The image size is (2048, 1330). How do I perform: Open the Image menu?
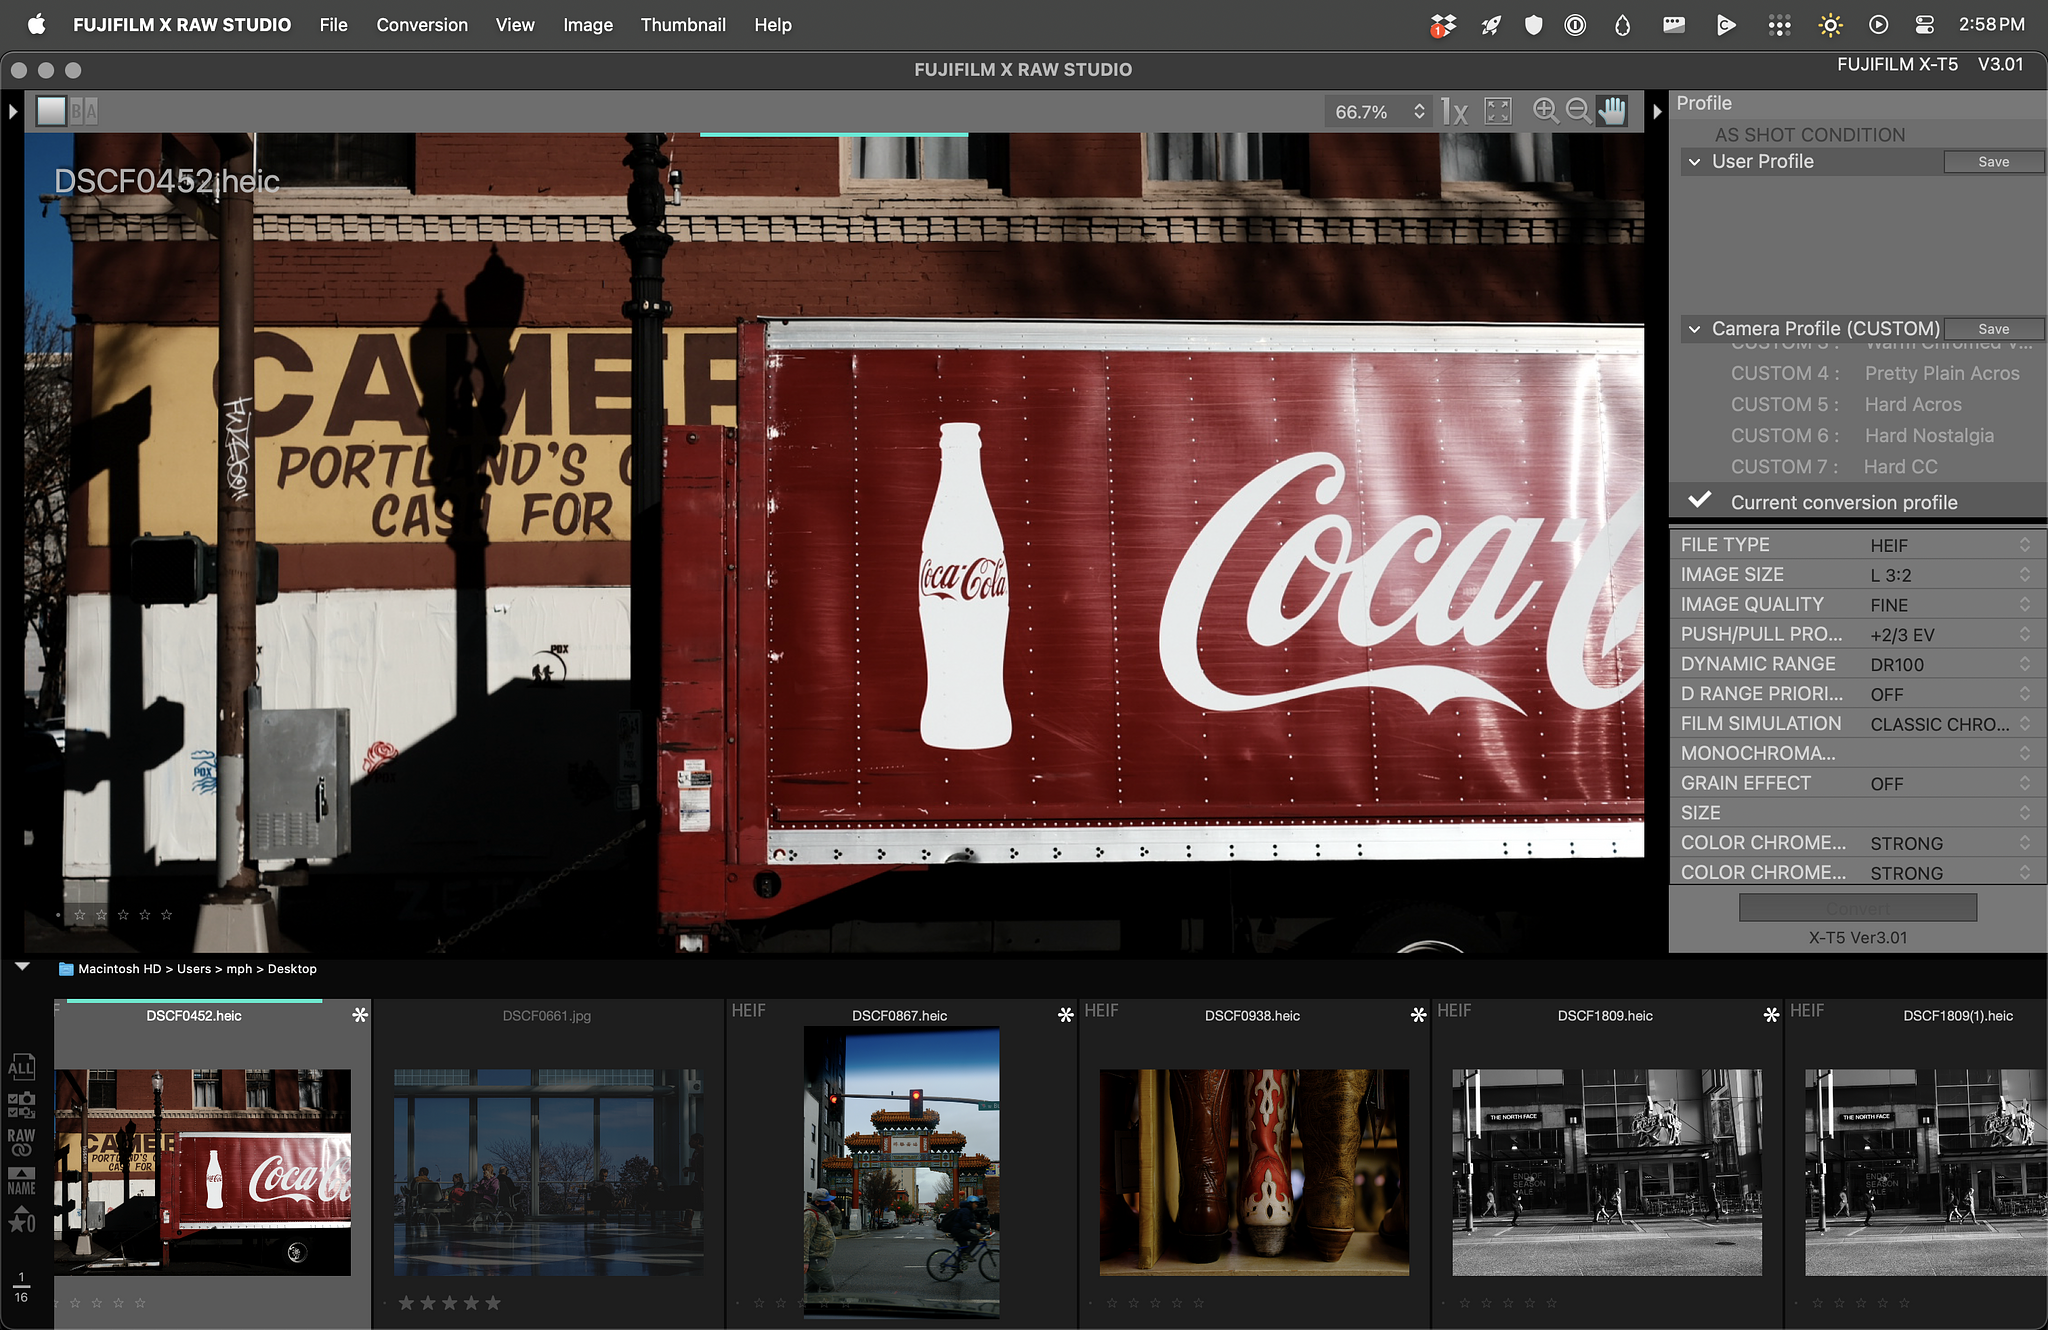point(587,24)
